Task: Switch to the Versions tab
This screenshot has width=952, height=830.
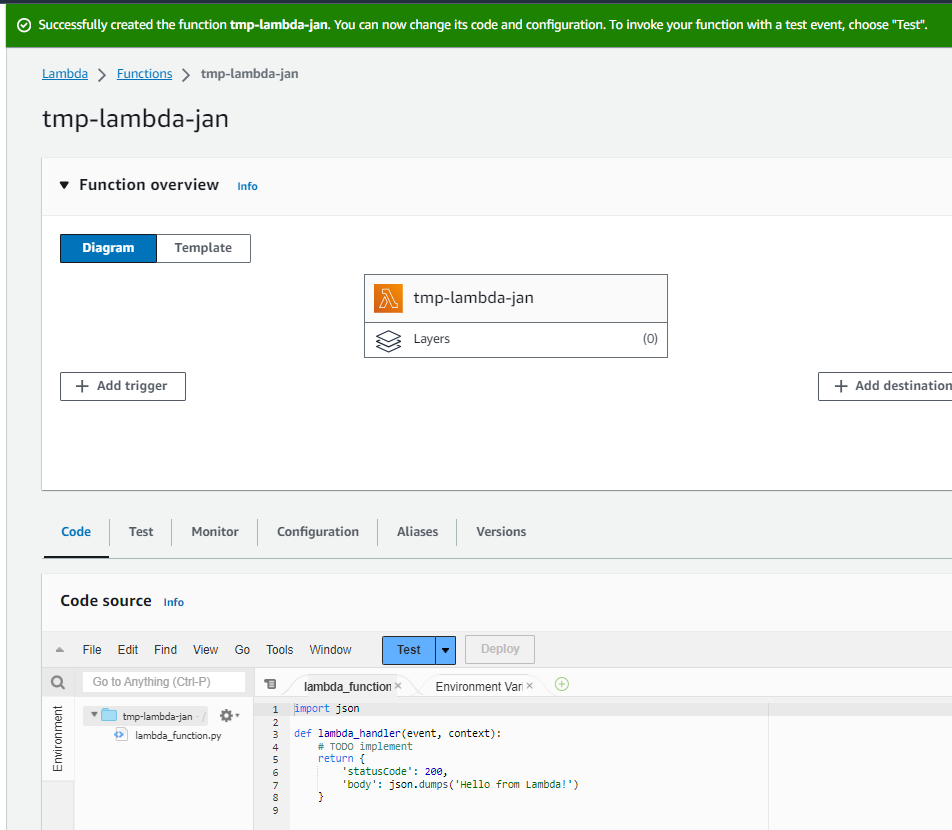Action: (501, 532)
